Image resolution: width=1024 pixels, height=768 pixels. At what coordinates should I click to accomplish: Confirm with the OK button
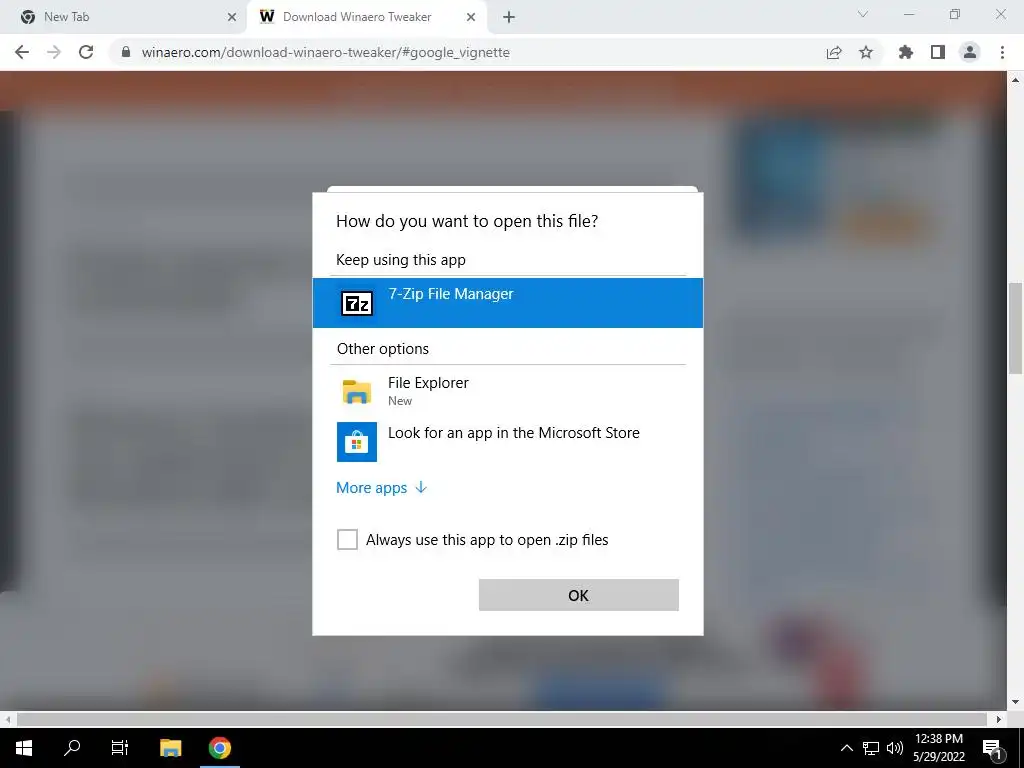(x=579, y=595)
